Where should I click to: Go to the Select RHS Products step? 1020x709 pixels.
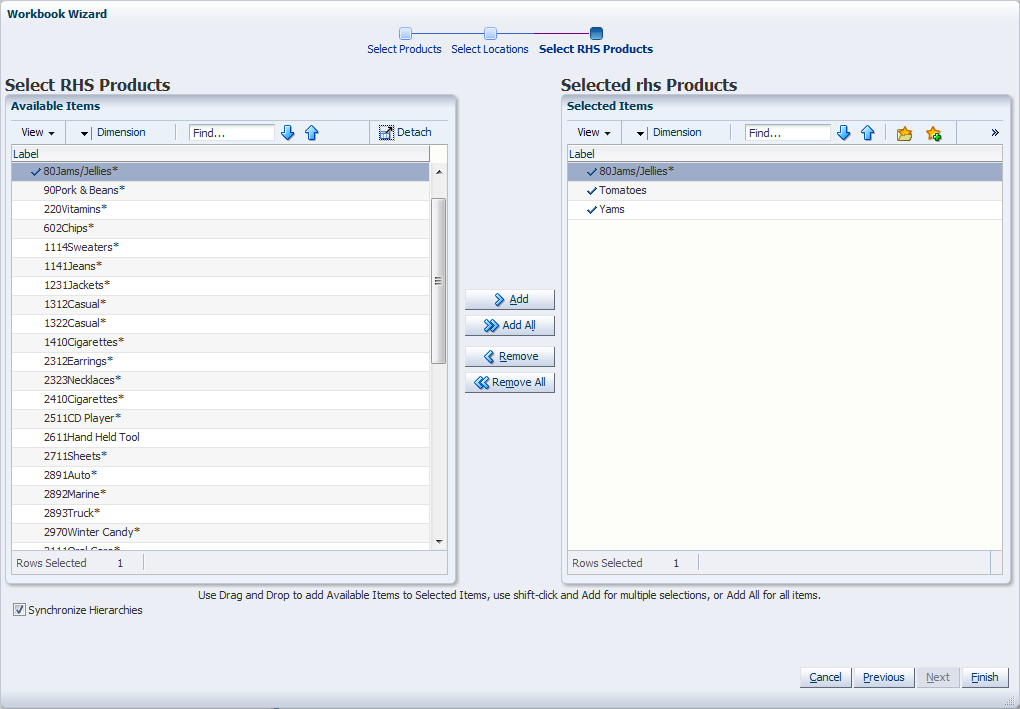tap(596, 42)
